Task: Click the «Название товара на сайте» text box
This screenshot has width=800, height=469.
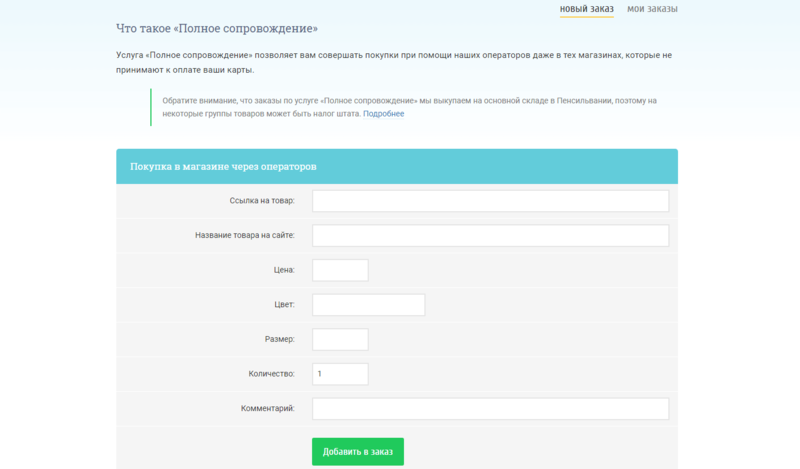Action: [x=490, y=236]
